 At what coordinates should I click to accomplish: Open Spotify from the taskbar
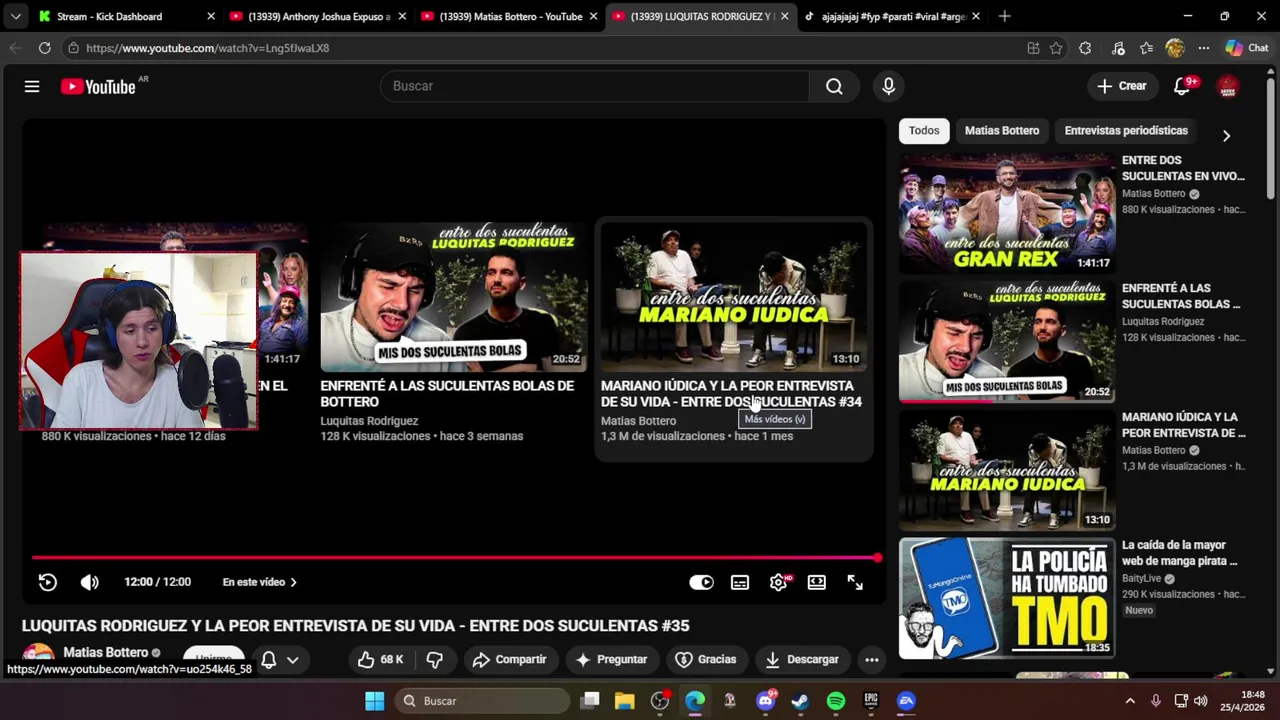tap(836, 701)
